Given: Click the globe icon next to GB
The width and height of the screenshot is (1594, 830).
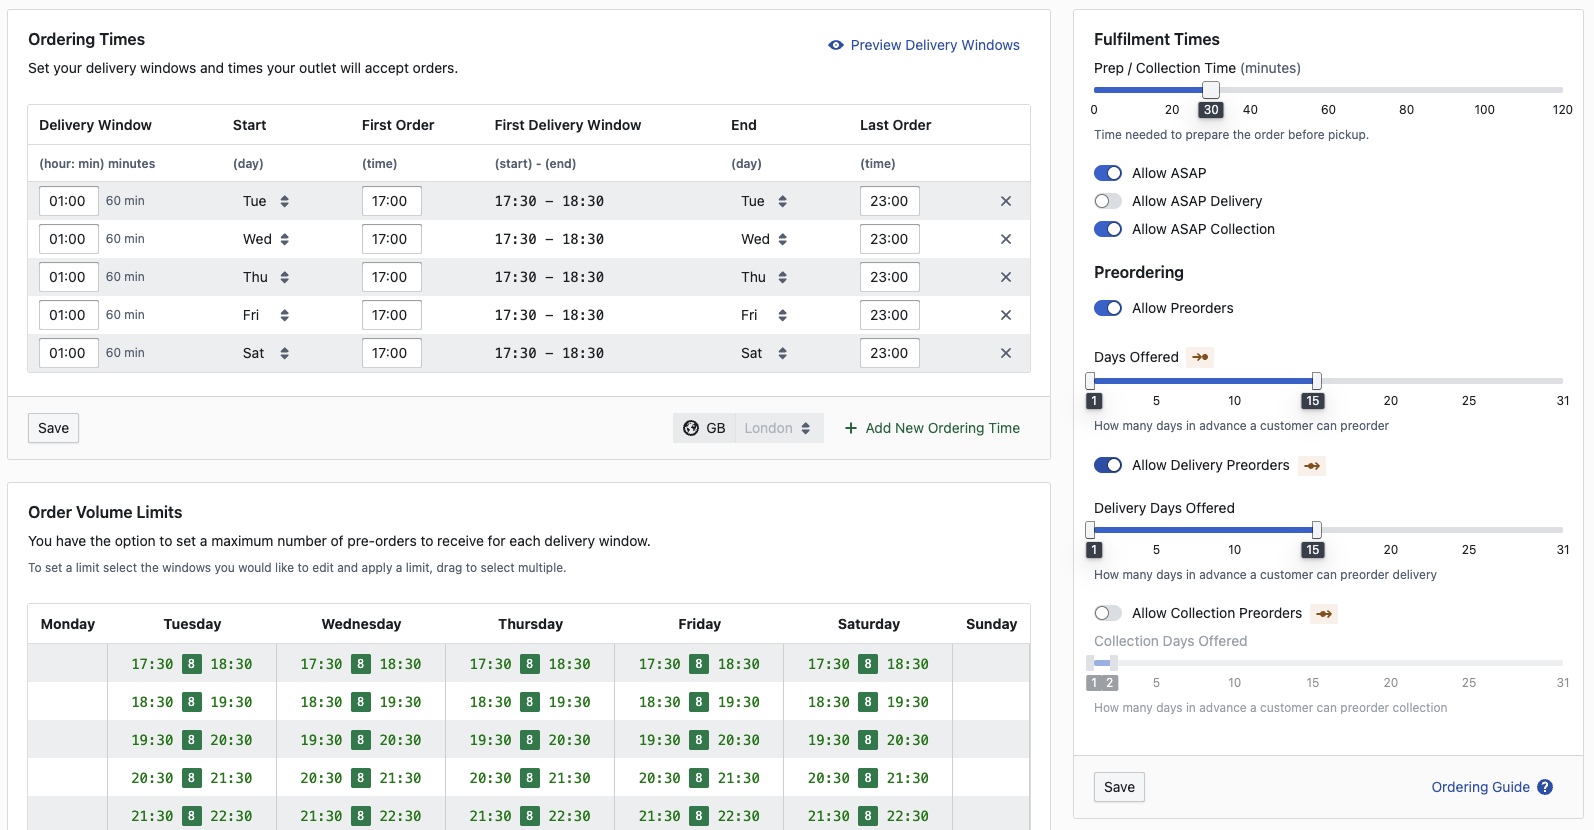Looking at the screenshot, I should tap(691, 428).
